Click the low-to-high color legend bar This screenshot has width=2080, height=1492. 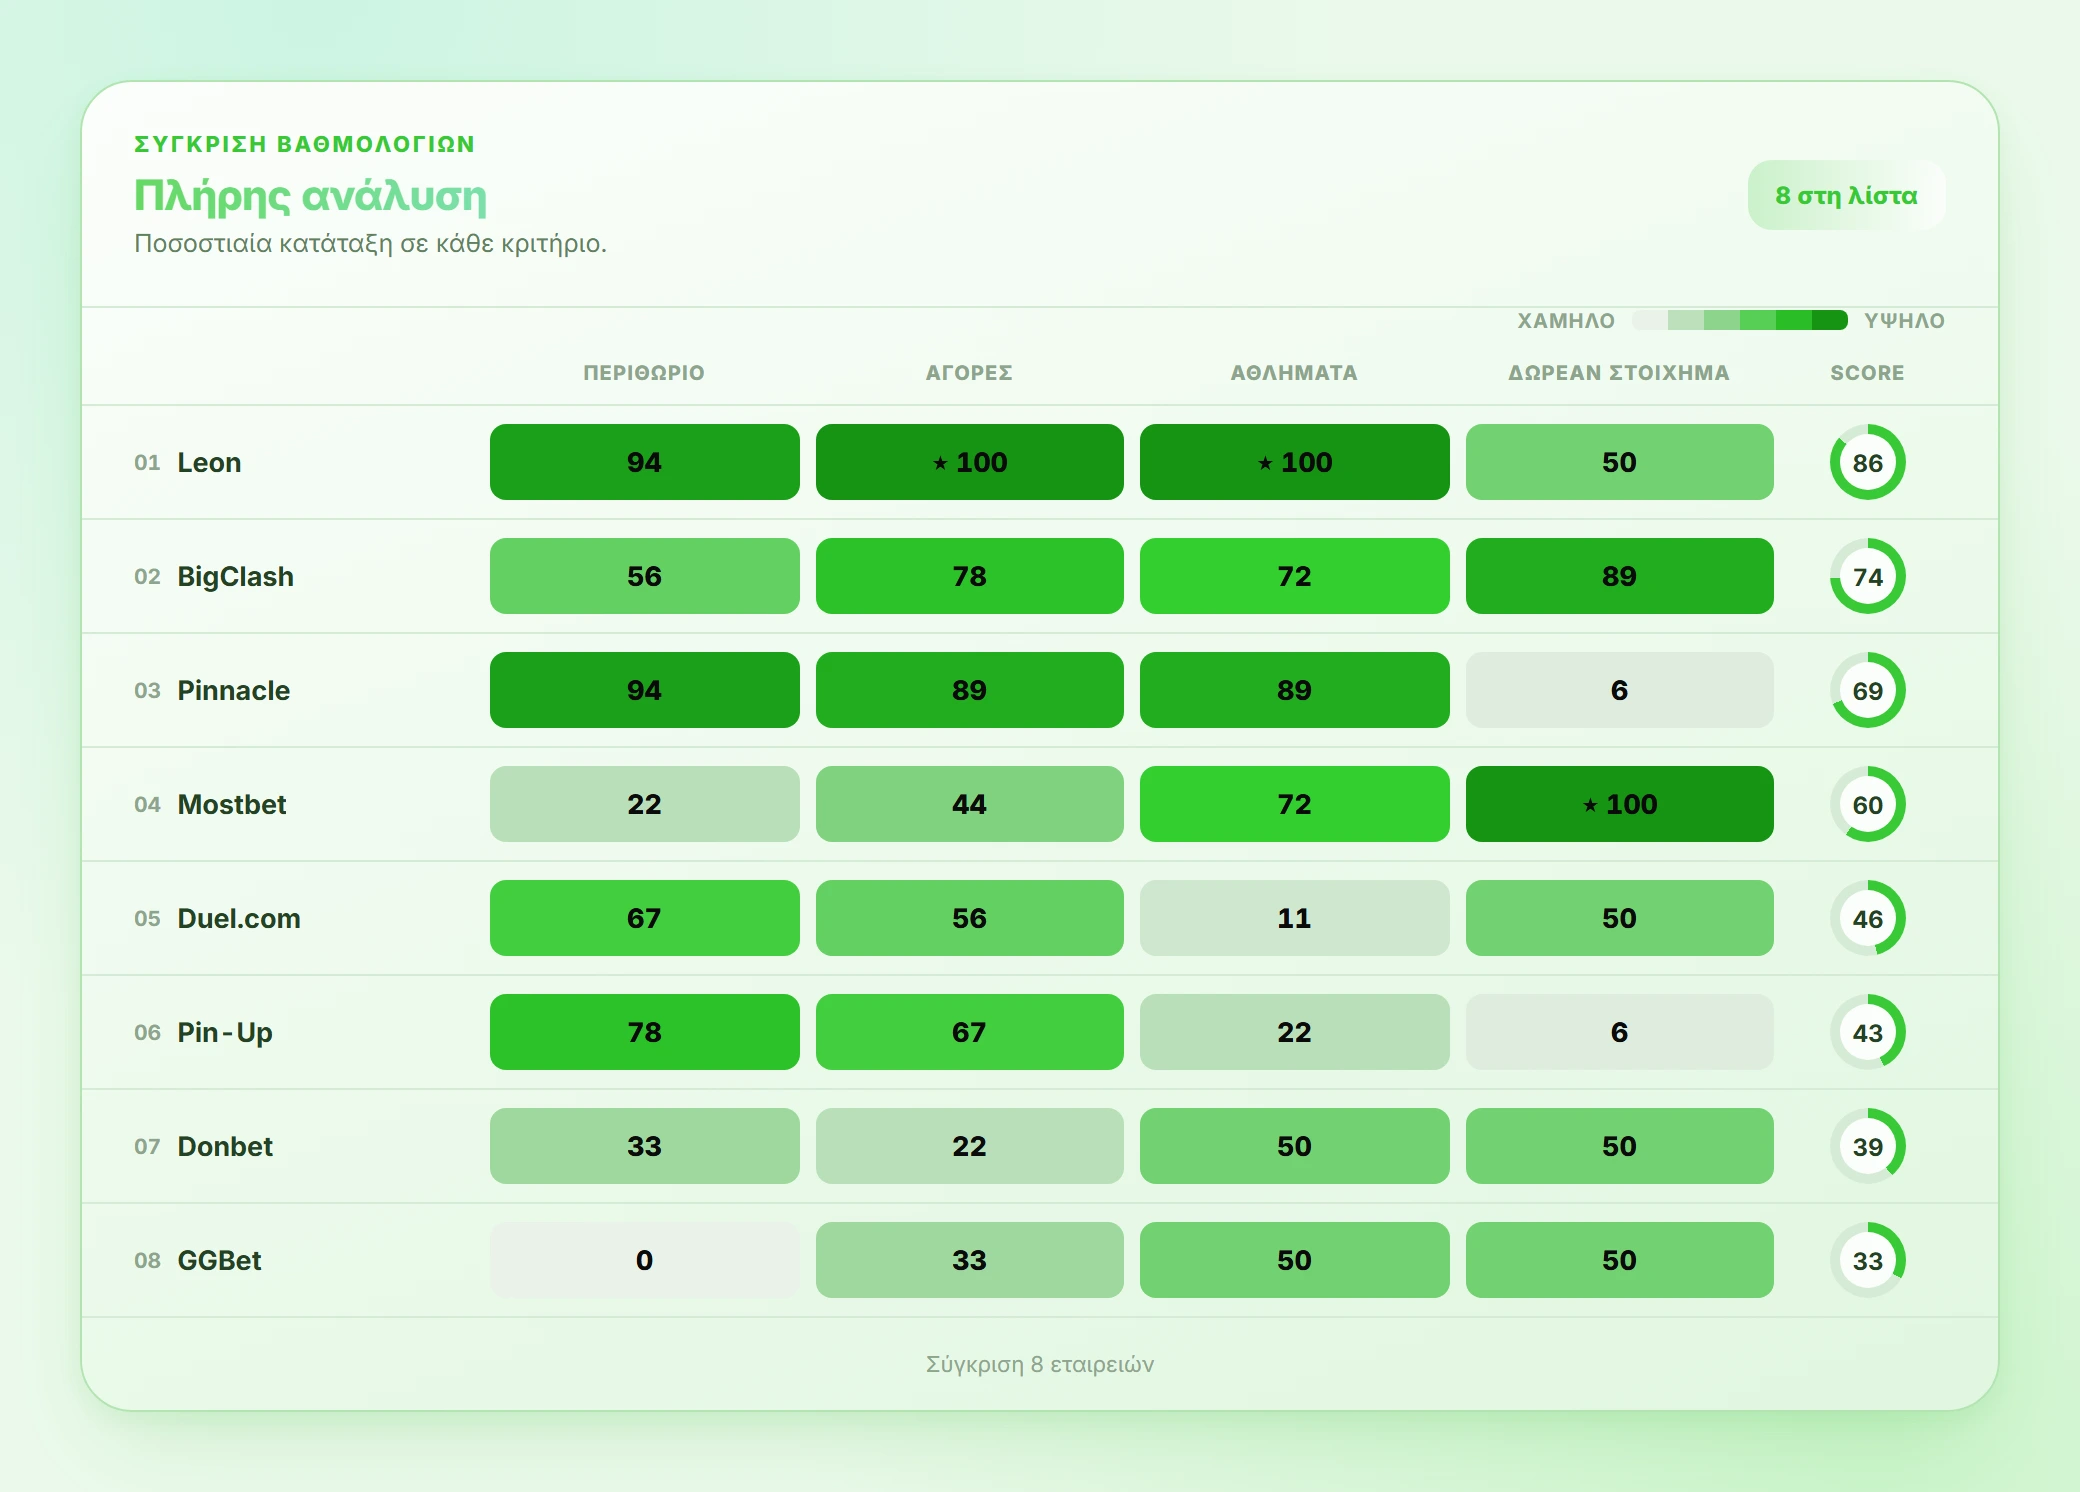[1740, 320]
